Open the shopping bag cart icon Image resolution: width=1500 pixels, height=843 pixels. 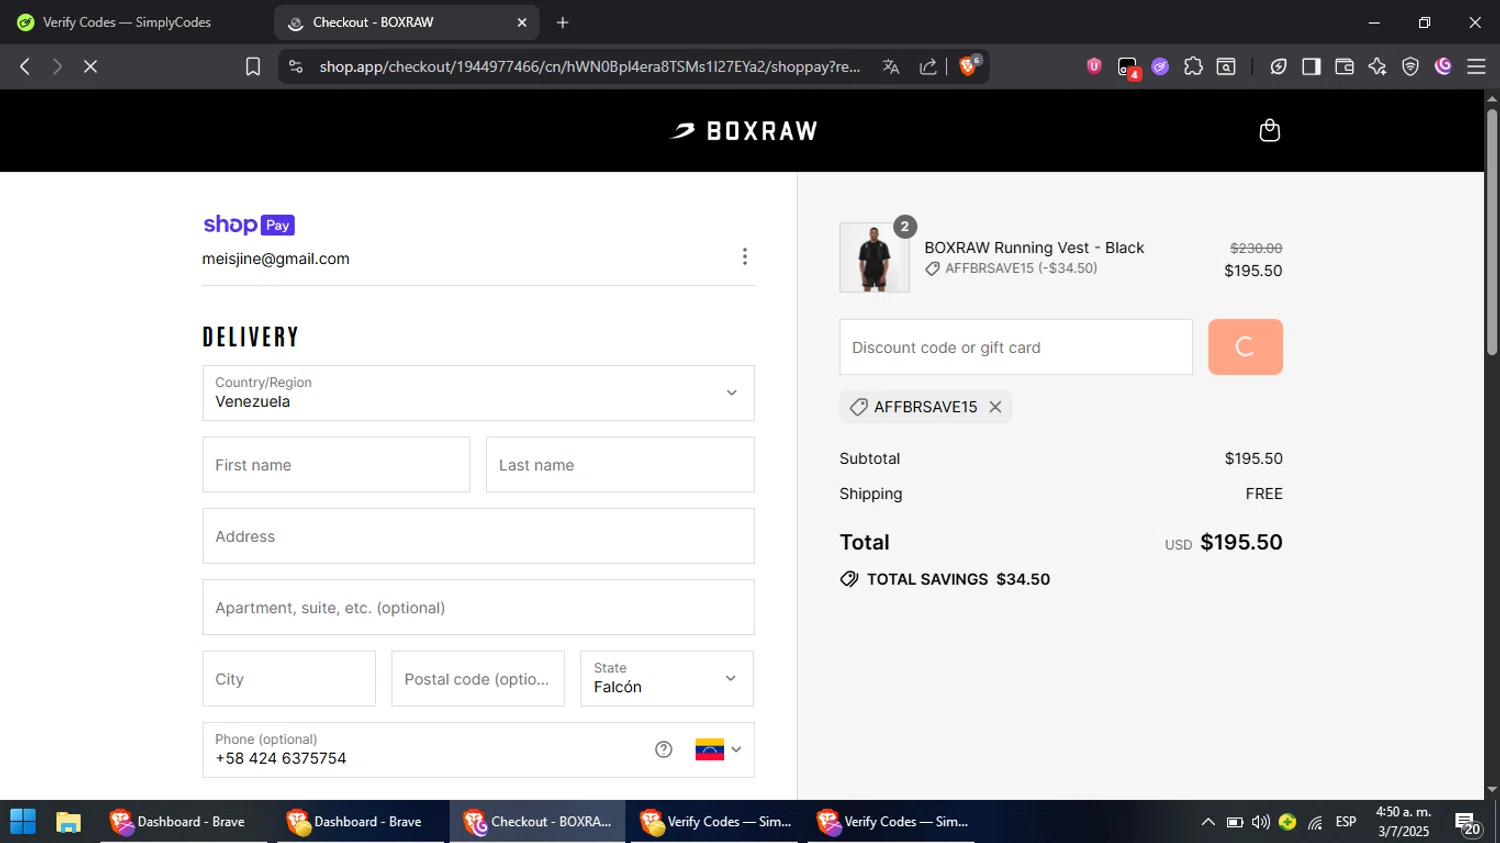1269,131
